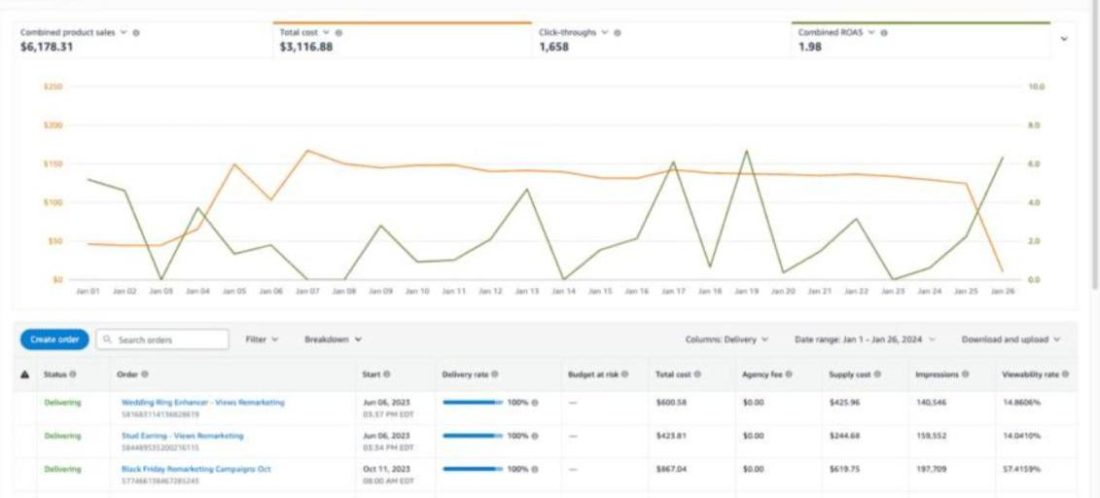Click the 197,709 impressions cell

click(931, 469)
